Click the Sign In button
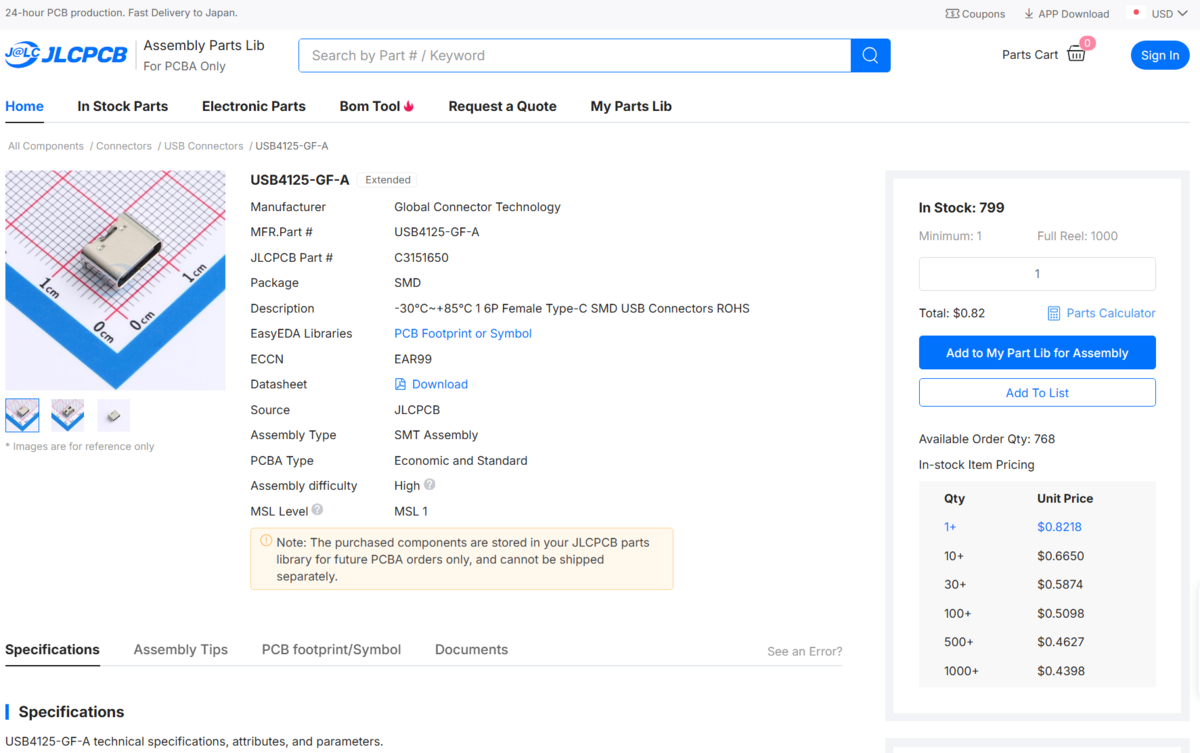 point(1160,55)
